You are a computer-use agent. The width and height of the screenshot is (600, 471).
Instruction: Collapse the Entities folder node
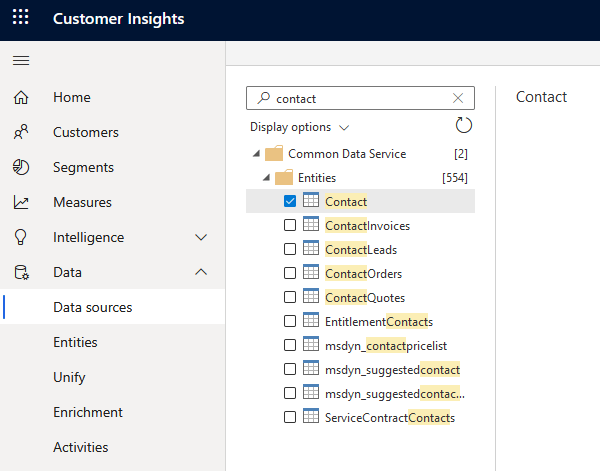pos(266,178)
